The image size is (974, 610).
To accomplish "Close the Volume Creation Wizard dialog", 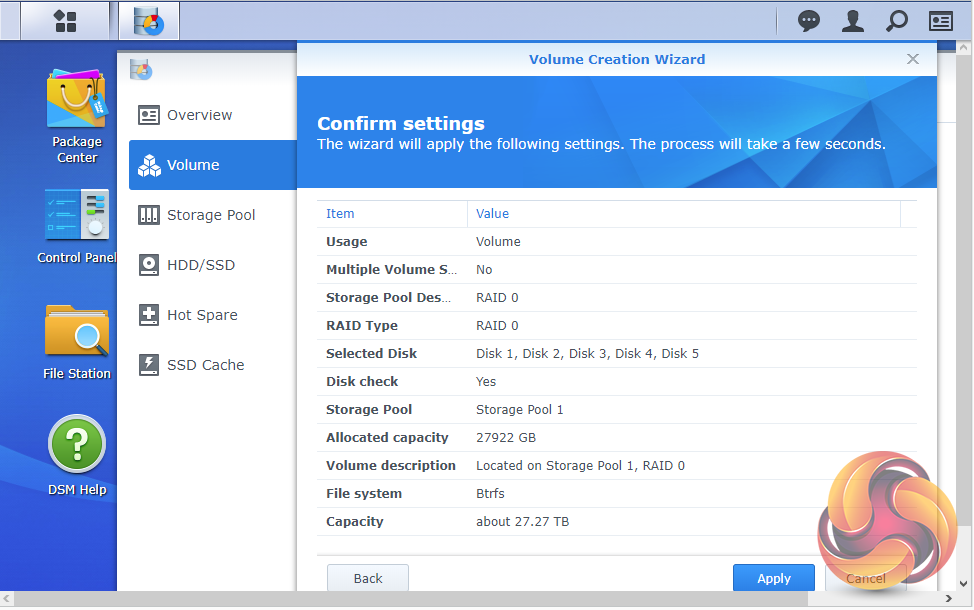I will 912,59.
